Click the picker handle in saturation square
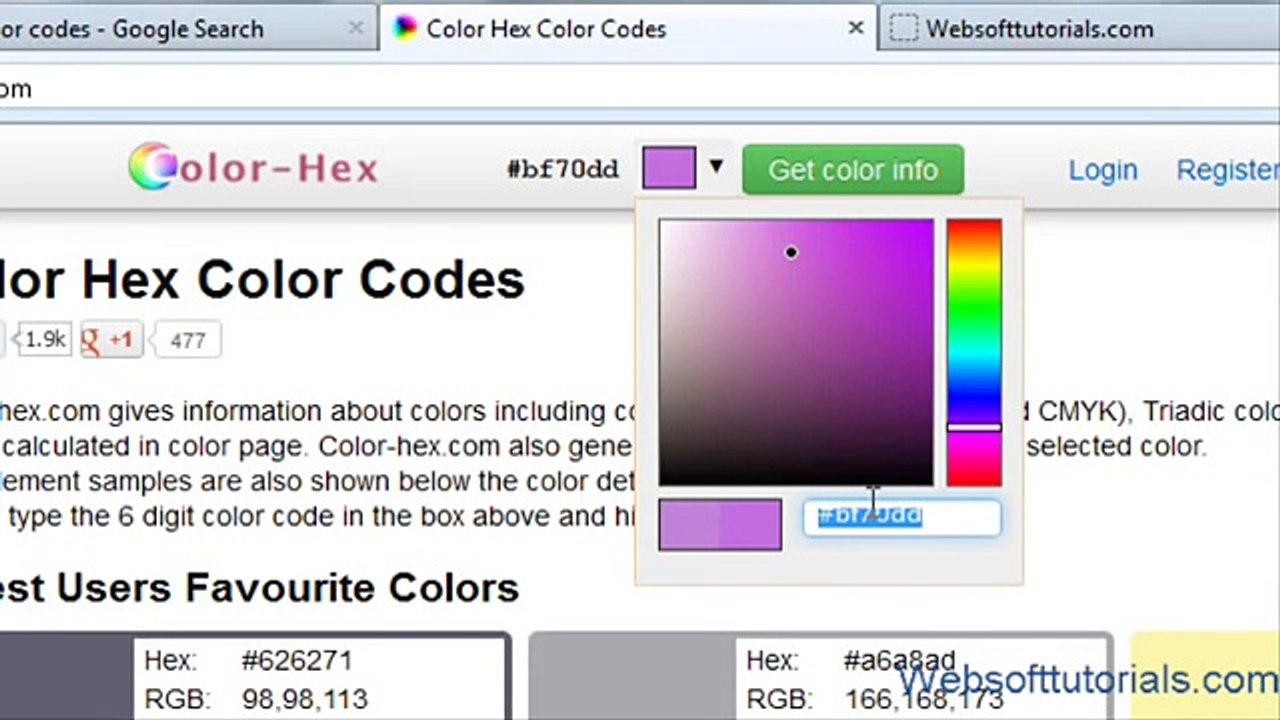 click(791, 253)
